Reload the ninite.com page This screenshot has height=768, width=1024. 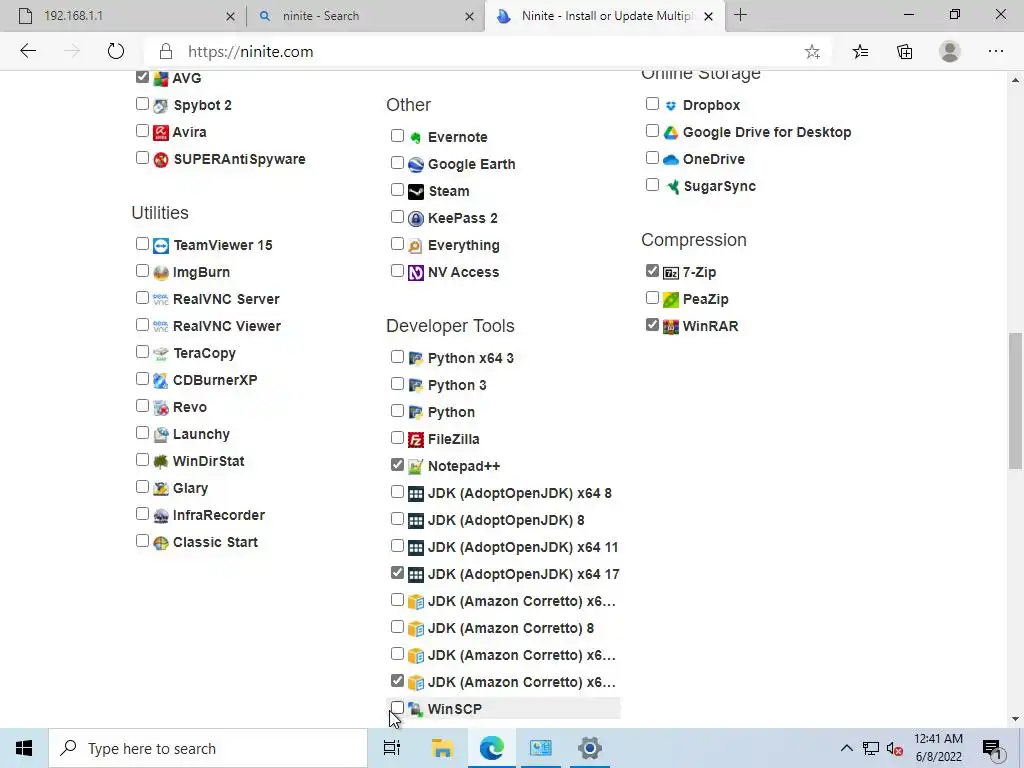[x=116, y=52]
